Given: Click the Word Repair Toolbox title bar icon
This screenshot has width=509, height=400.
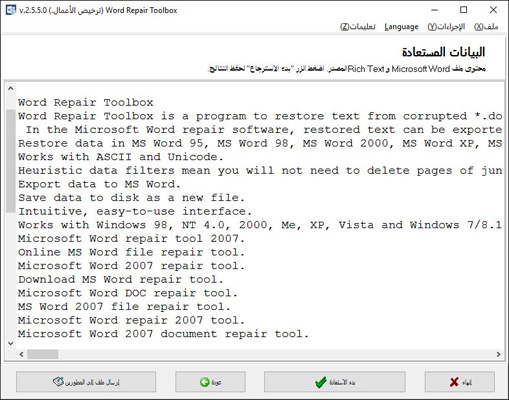Looking at the screenshot, I should 11,10.
